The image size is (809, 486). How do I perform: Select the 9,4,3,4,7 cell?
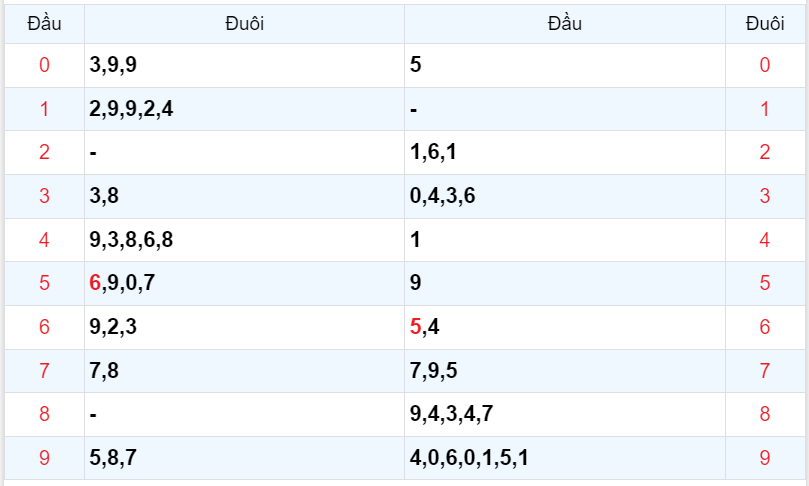click(x=451, y=414)
